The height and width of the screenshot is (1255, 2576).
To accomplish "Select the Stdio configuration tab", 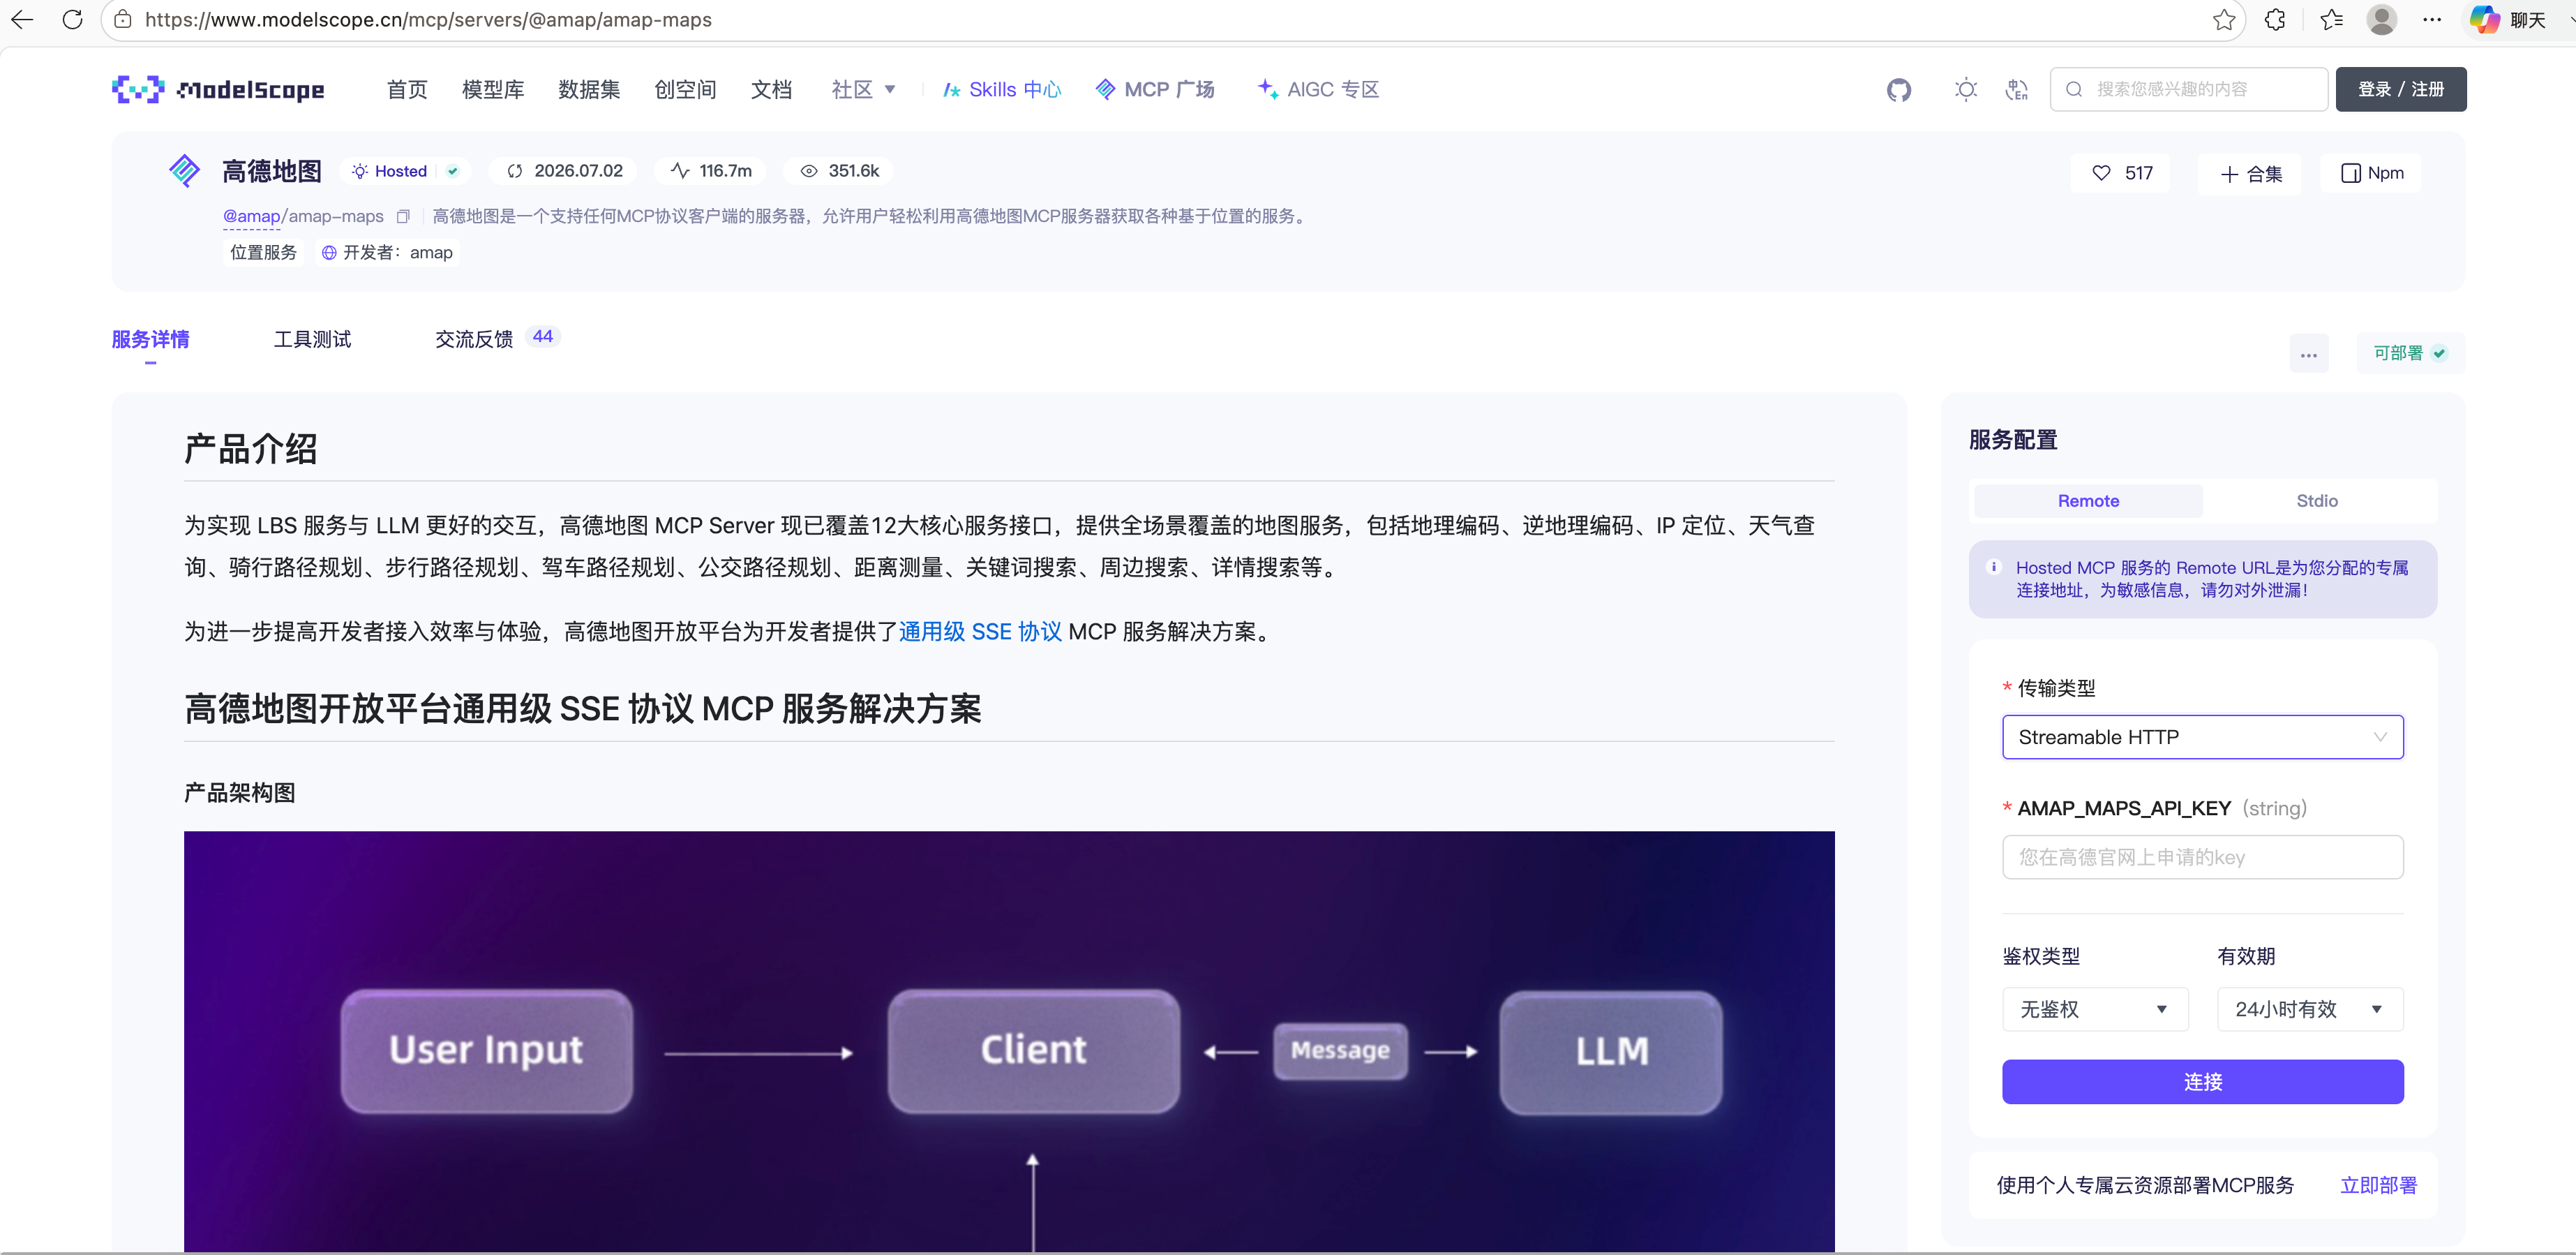I will click(2316, 501).
